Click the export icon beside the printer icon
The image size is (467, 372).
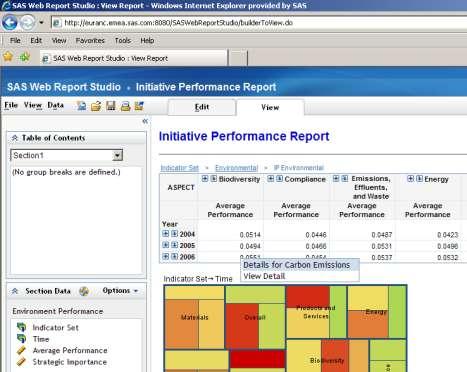(x=139, y=106)
